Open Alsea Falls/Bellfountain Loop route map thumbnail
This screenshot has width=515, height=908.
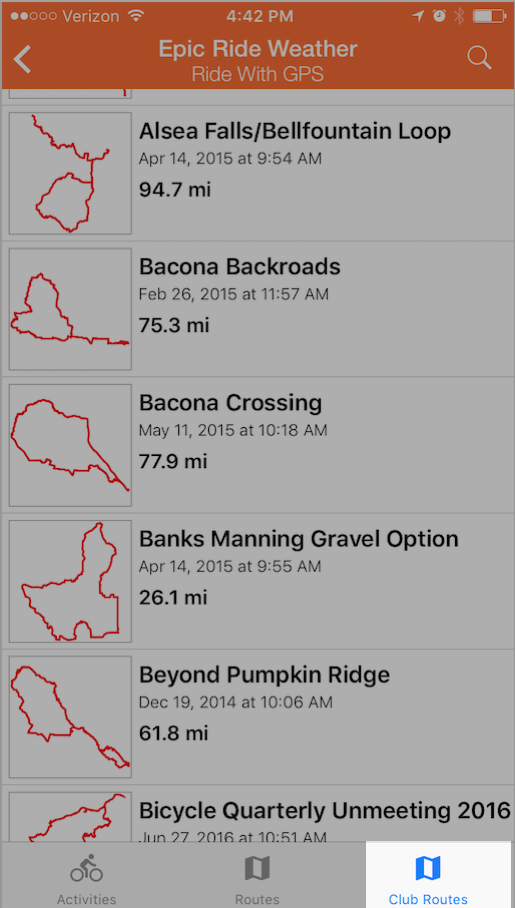[70, 173]
